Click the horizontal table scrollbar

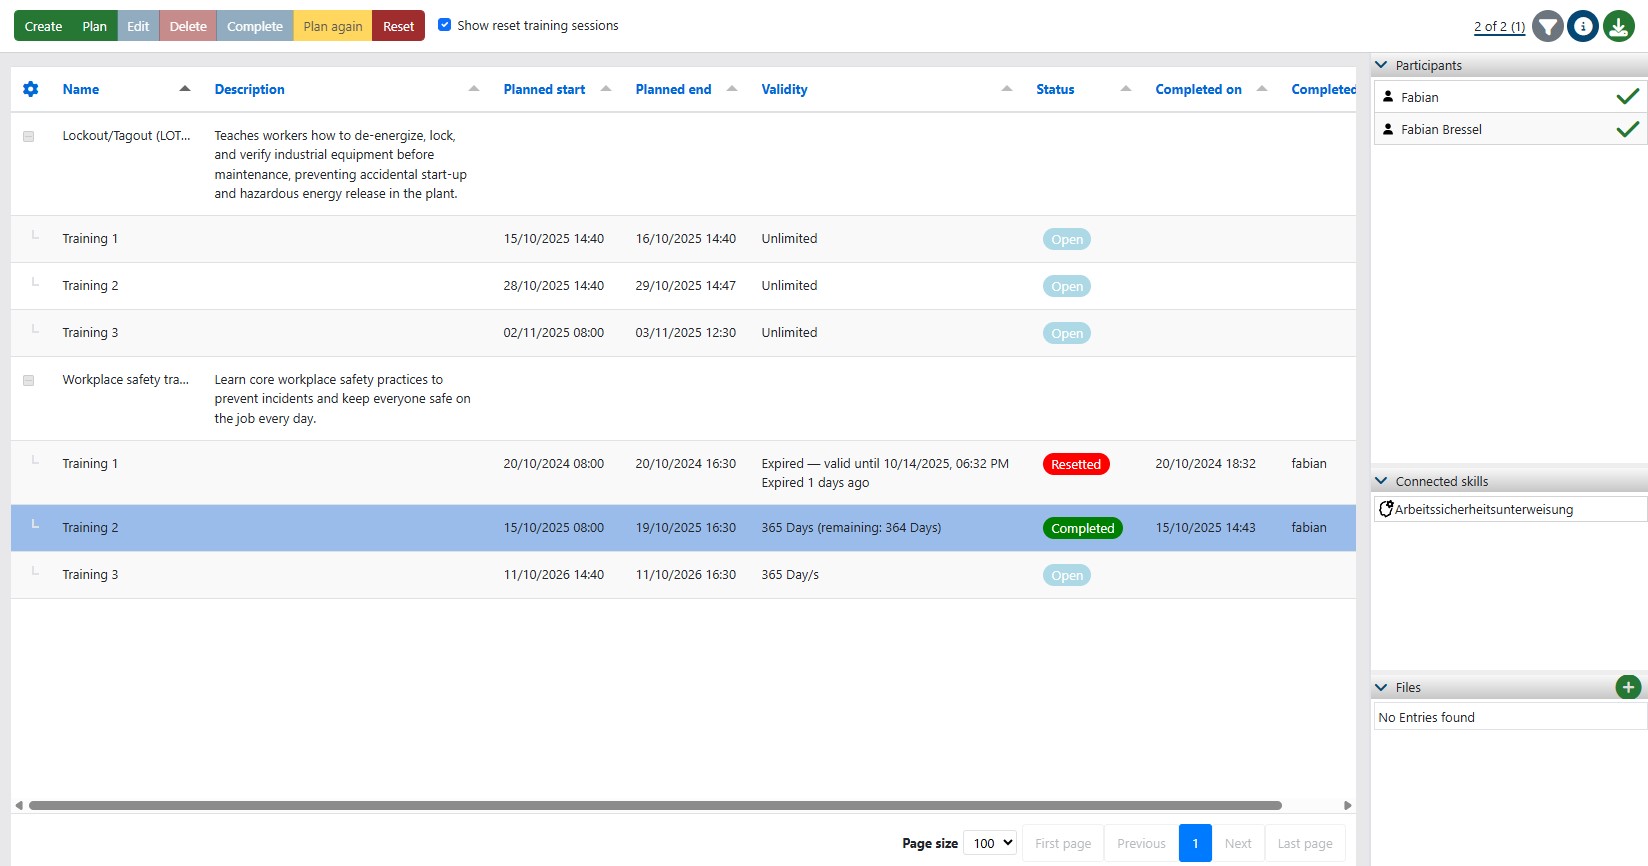click(655, 805)
